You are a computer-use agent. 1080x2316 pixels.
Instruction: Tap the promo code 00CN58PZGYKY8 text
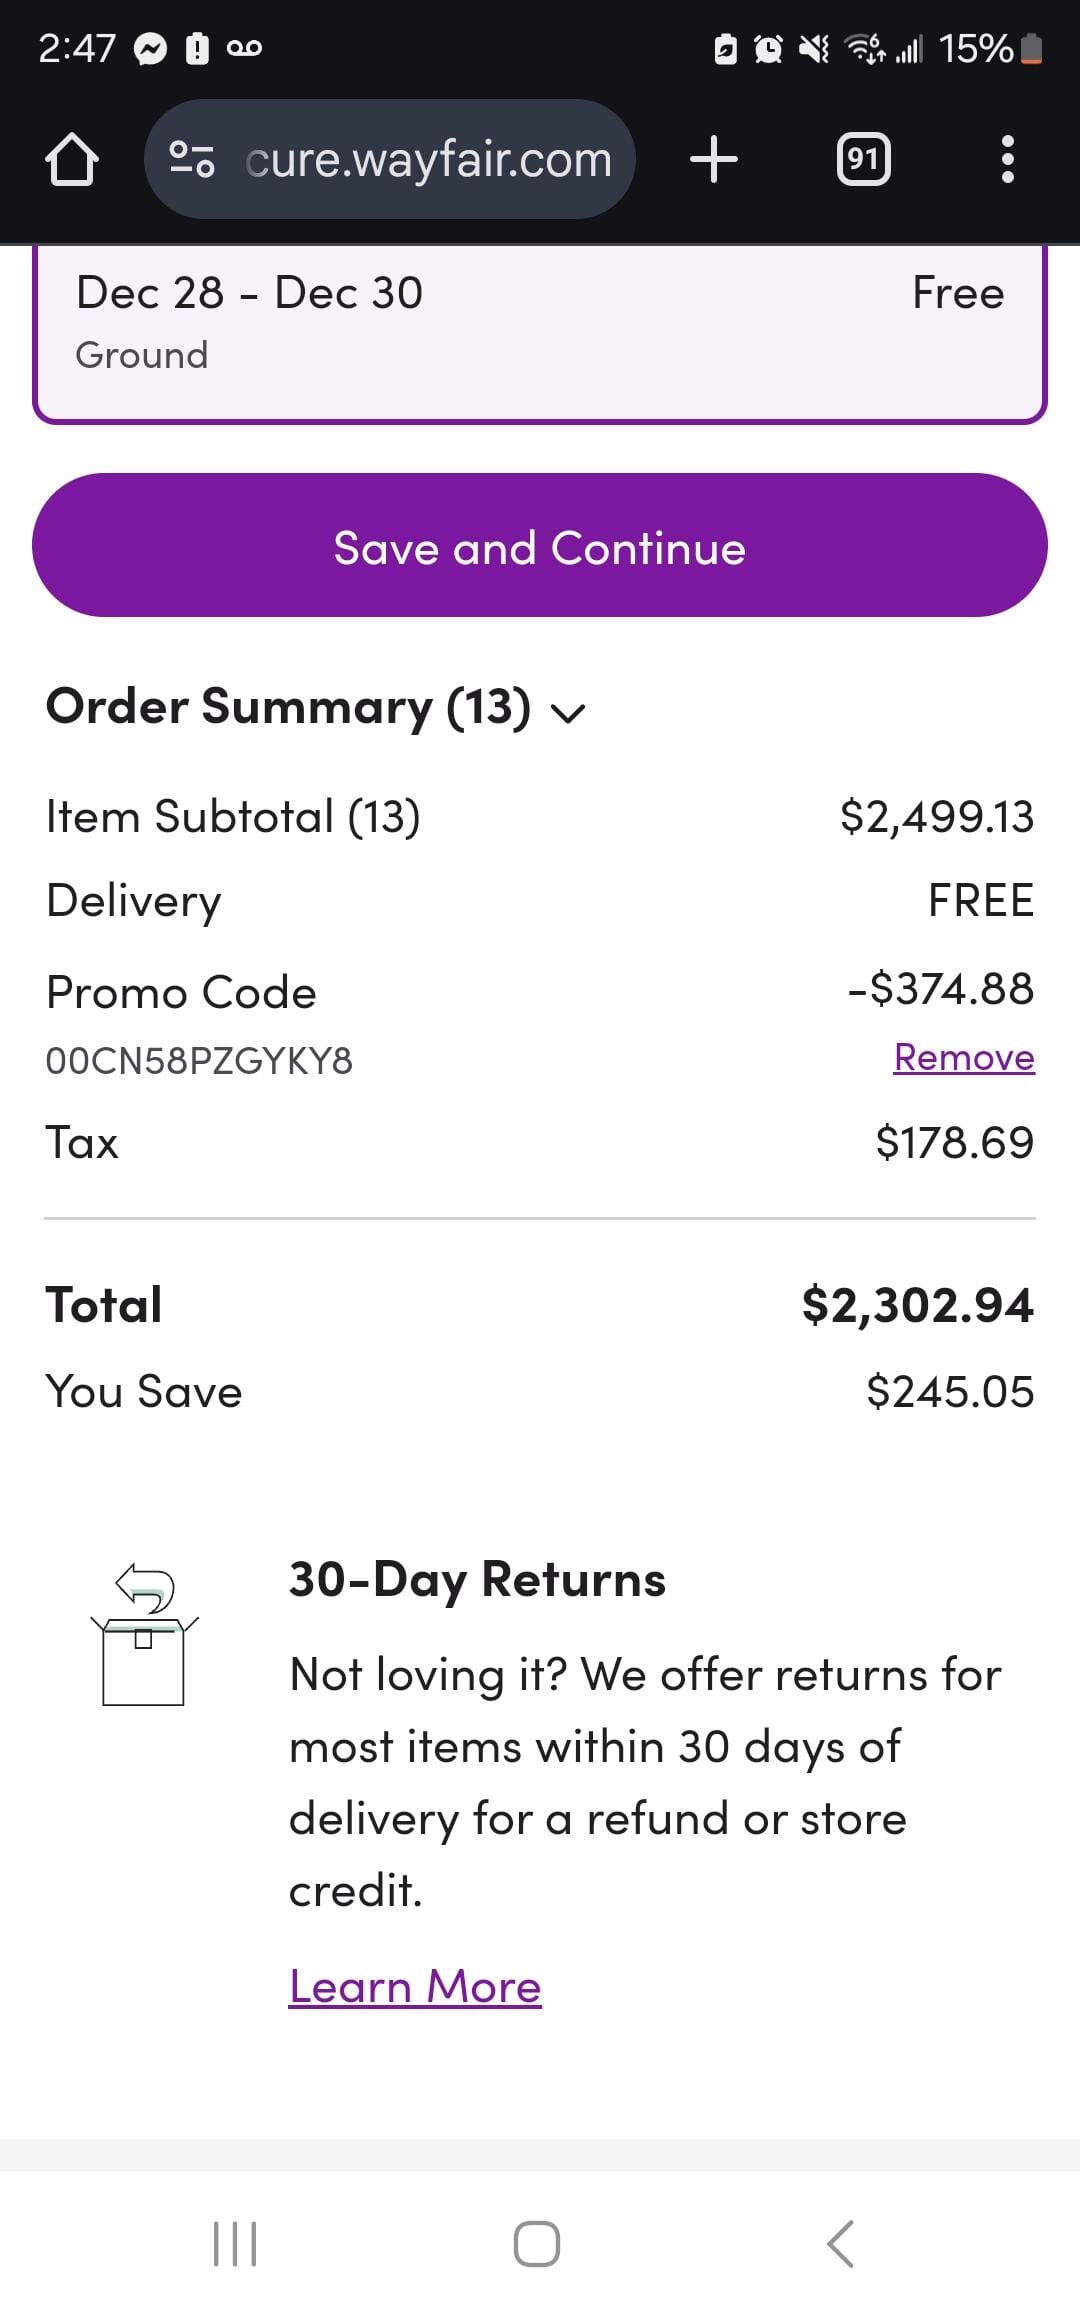[x=199, y=1061]
